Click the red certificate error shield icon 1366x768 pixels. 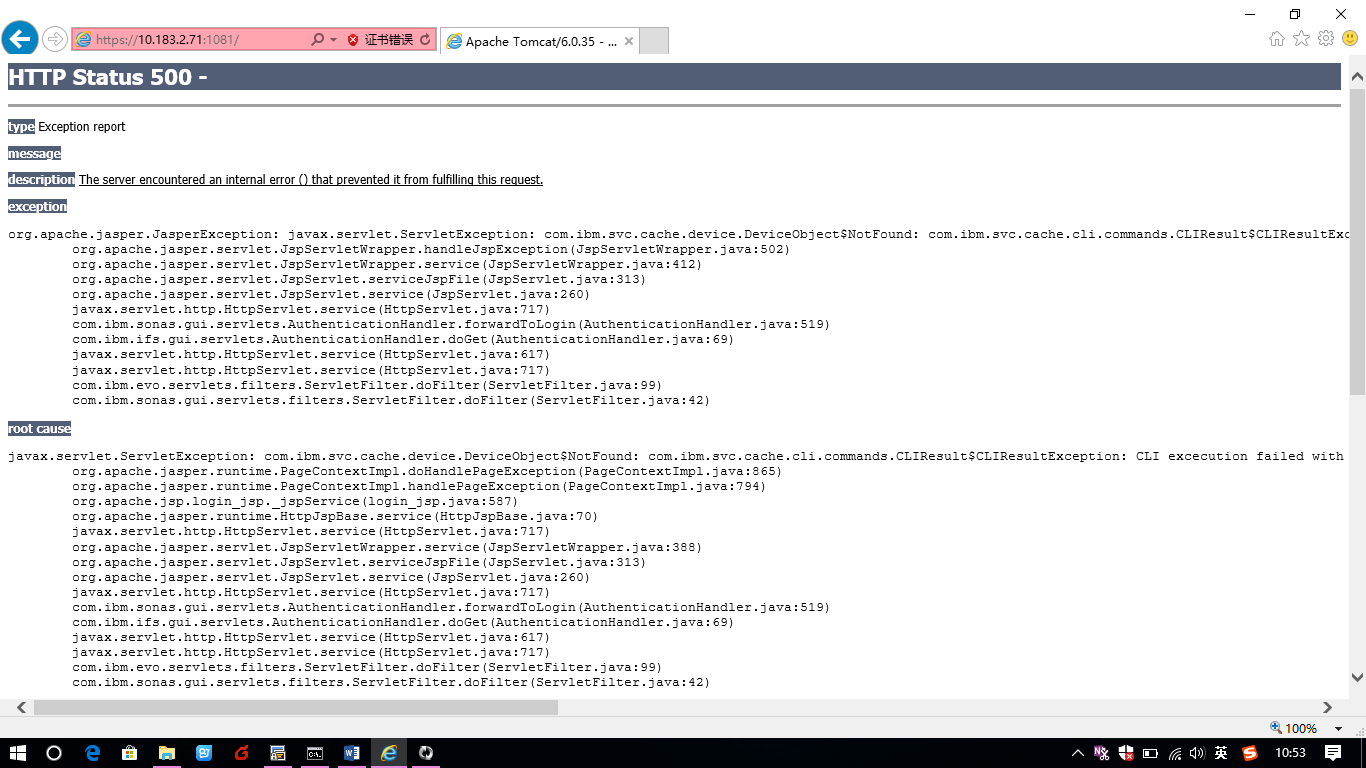coord(353,40)
